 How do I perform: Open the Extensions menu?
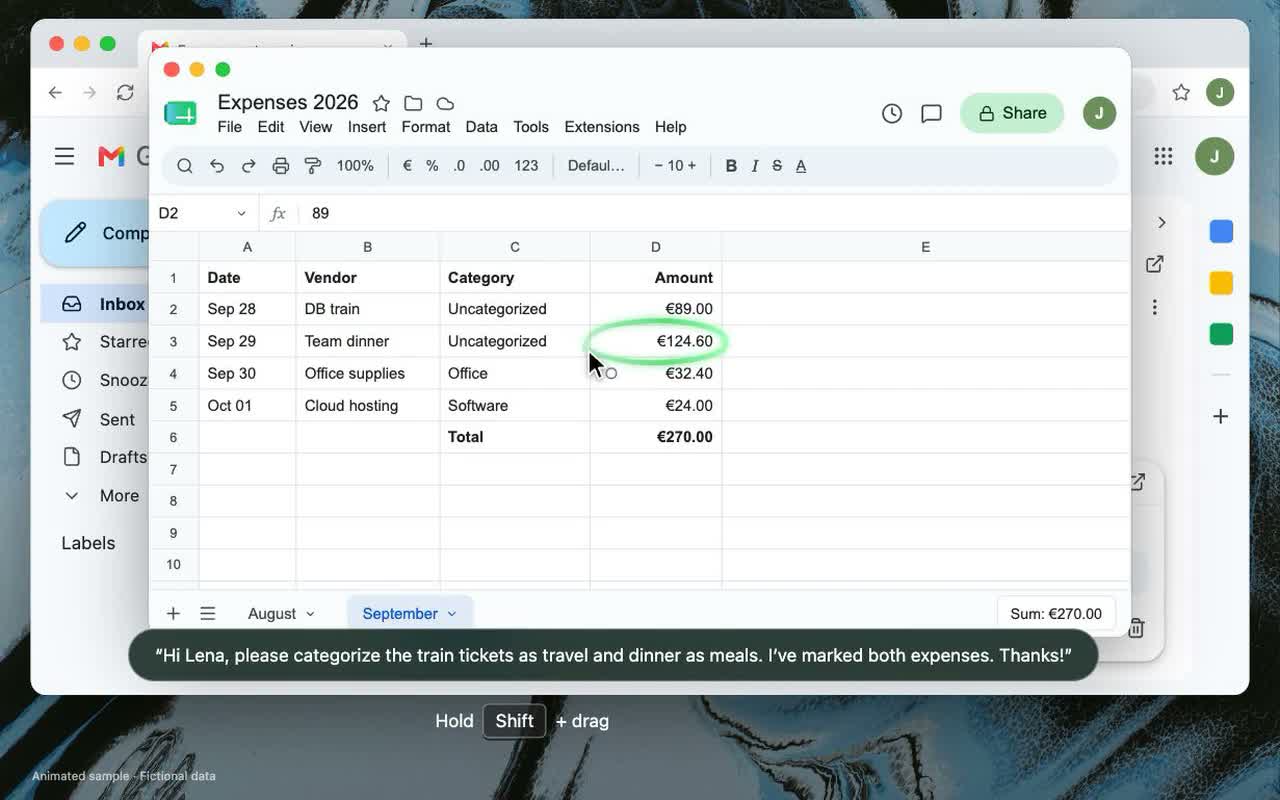[x=602, y=127]
